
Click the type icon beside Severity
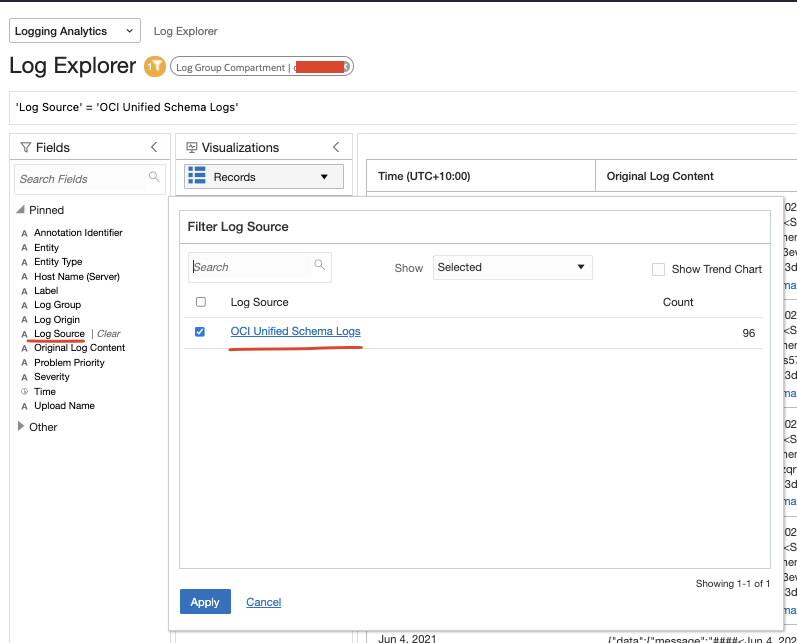[x=24, y=377]
